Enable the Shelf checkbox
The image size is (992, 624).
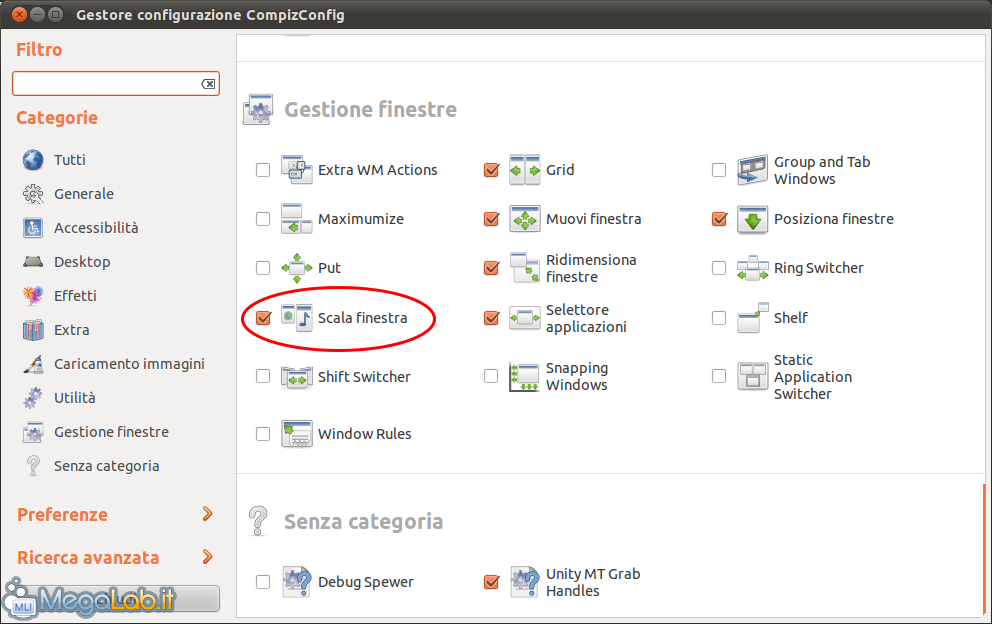tap(719, 318)
